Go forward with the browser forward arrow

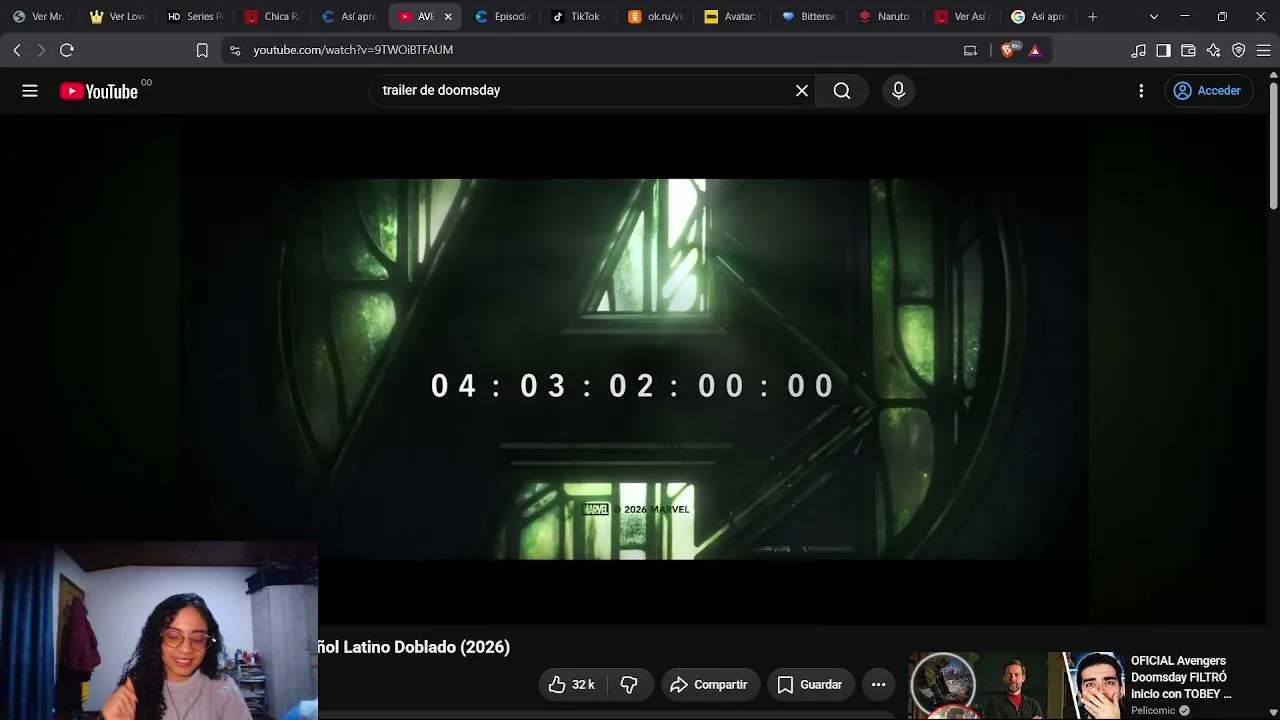[41, 50]
